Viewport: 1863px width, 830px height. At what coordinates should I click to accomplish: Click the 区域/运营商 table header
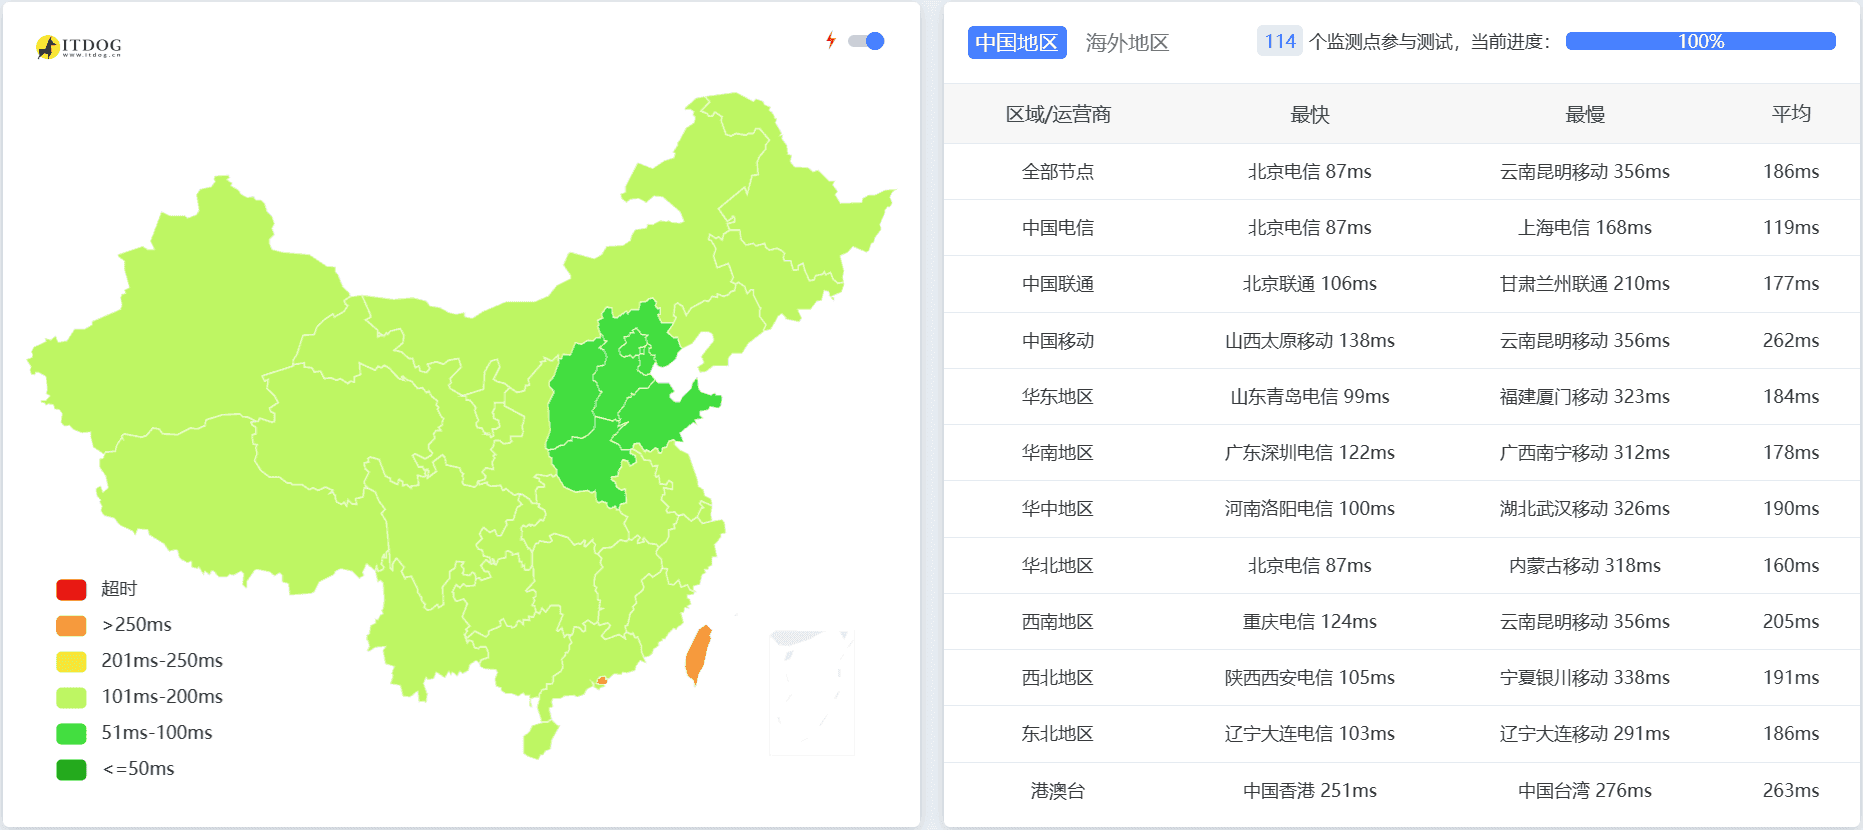point(1057,114)
